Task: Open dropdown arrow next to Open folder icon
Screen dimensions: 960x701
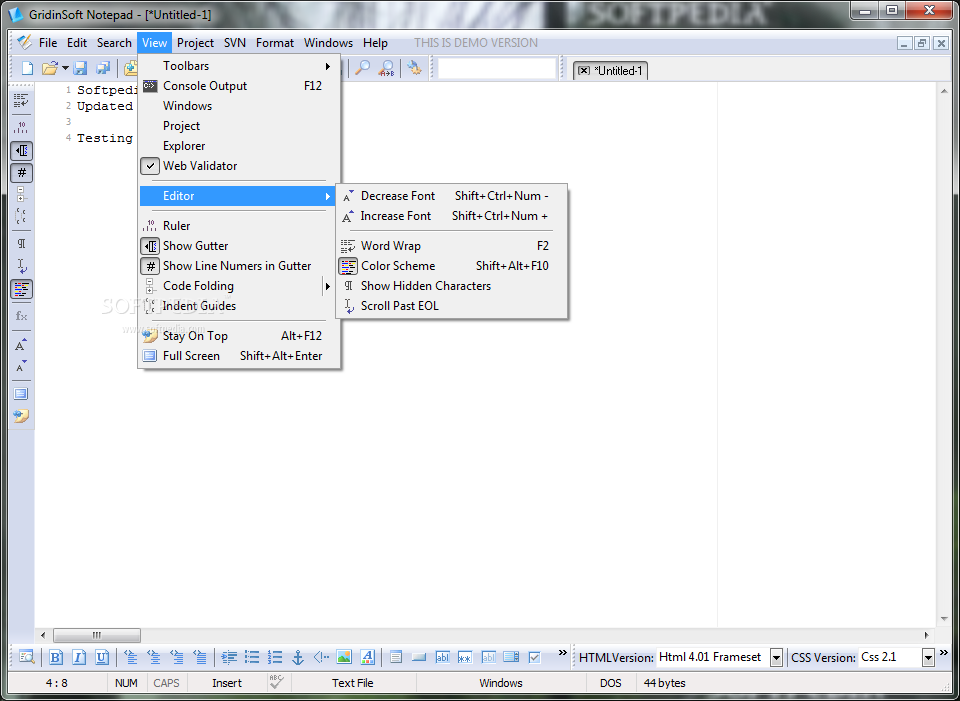Action: (x=65, y=68)
